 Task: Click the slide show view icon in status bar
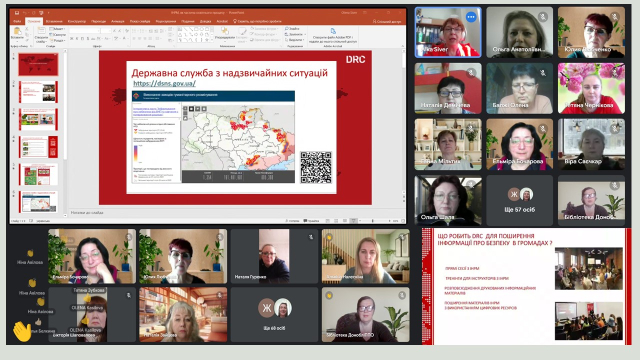(x=353, y=221)
